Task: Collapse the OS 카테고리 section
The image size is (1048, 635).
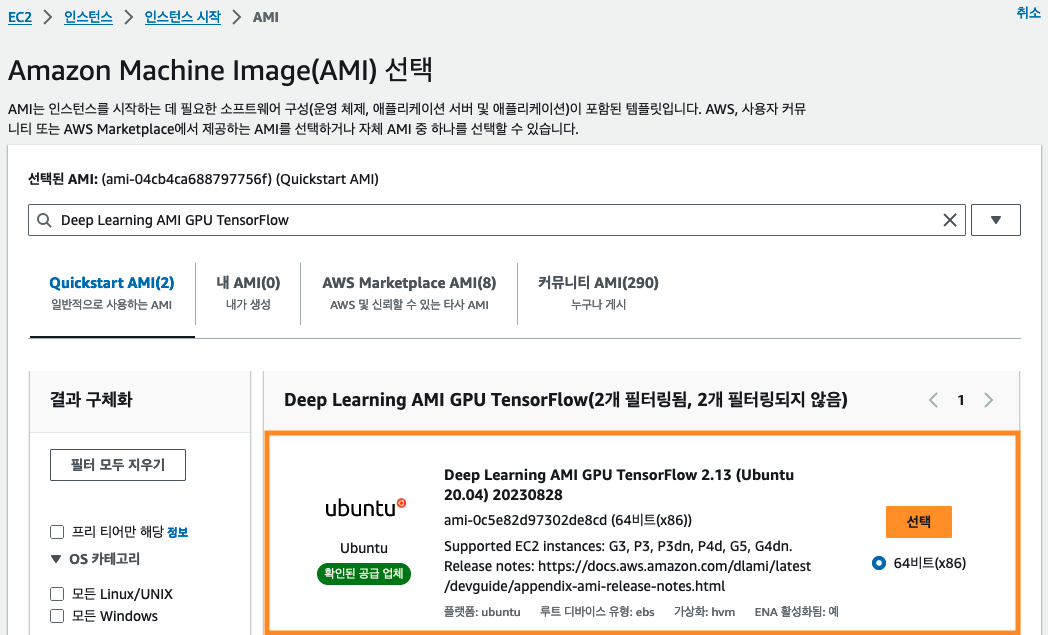Action: (95, 559)
